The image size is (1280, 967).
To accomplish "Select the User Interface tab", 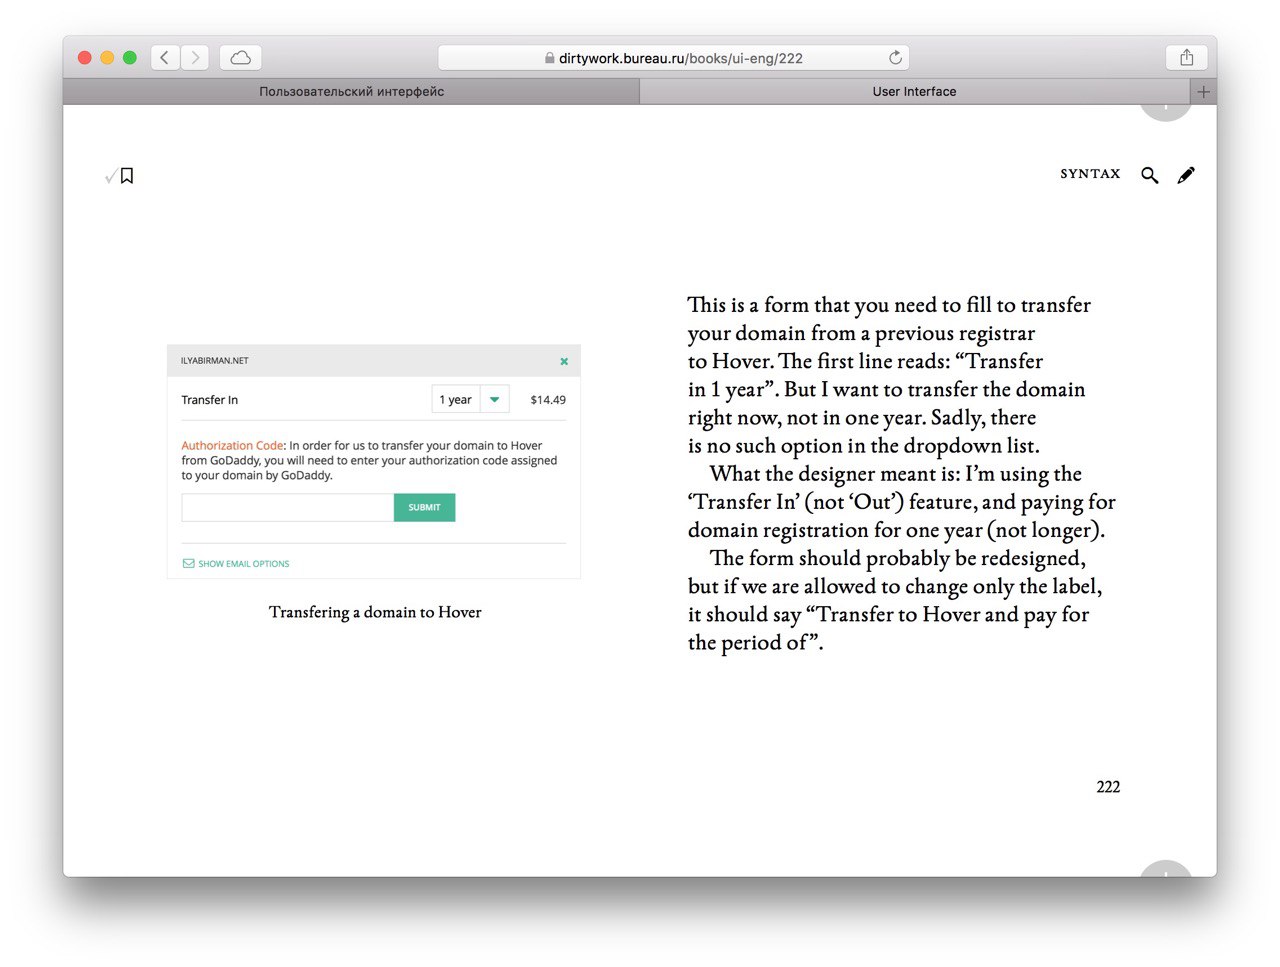I will click(914, 91).
